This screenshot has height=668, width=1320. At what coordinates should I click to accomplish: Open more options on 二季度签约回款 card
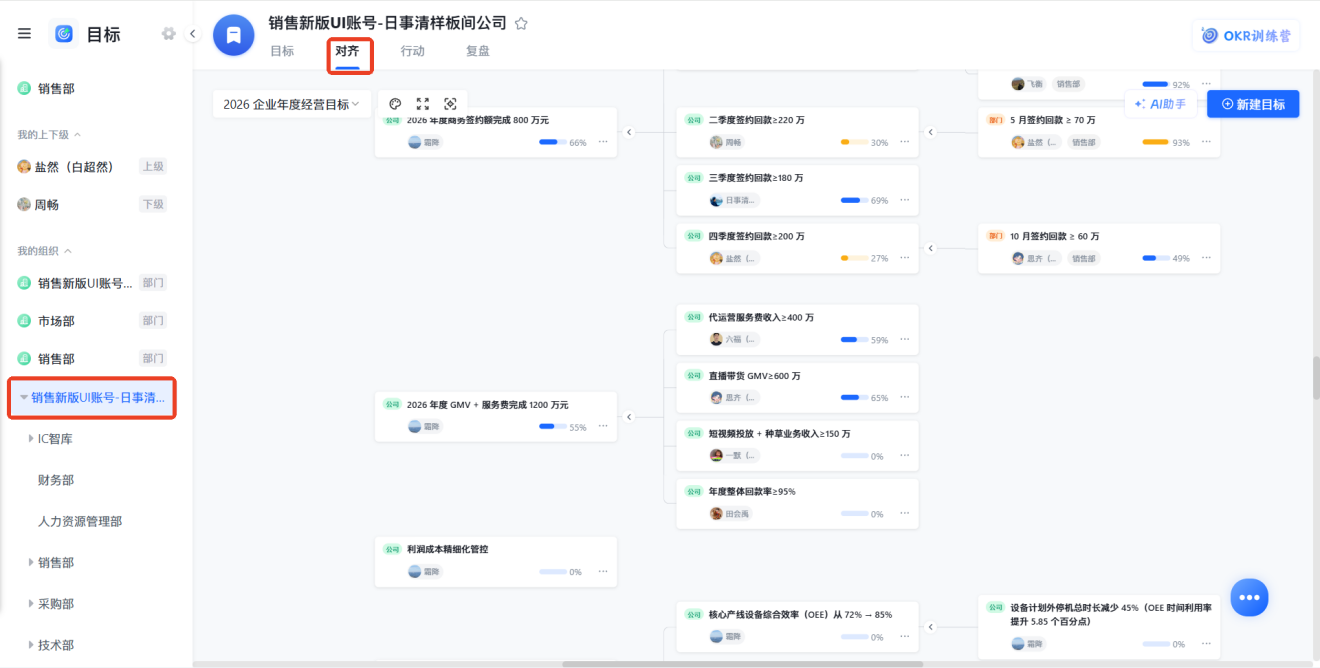click(x=904, y=142)
